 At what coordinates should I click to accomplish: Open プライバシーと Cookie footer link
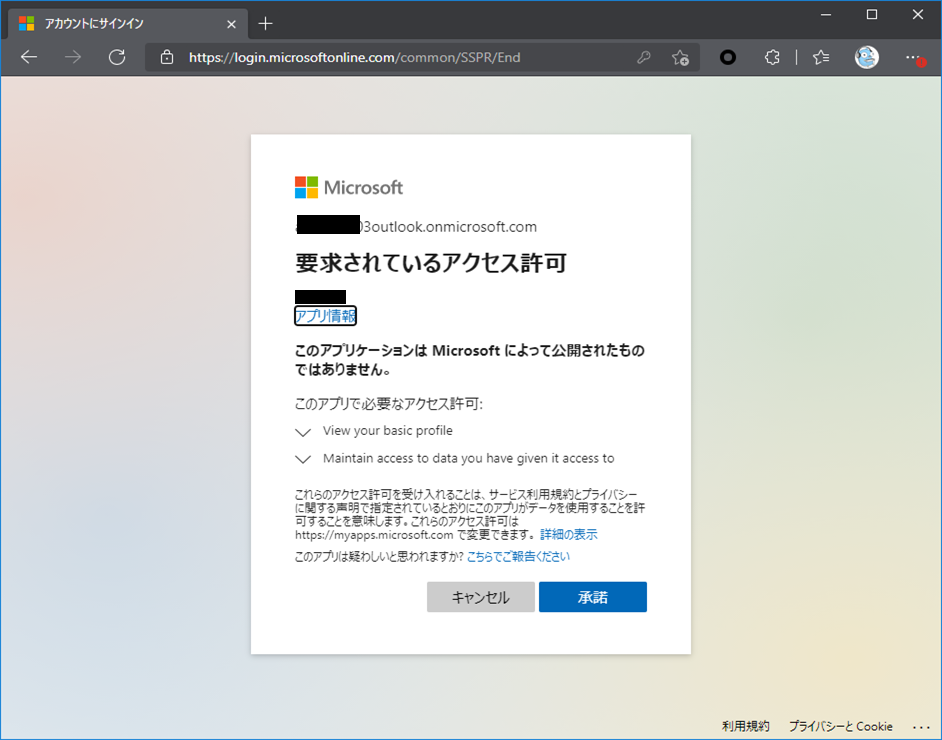click(x=840, y=726)
